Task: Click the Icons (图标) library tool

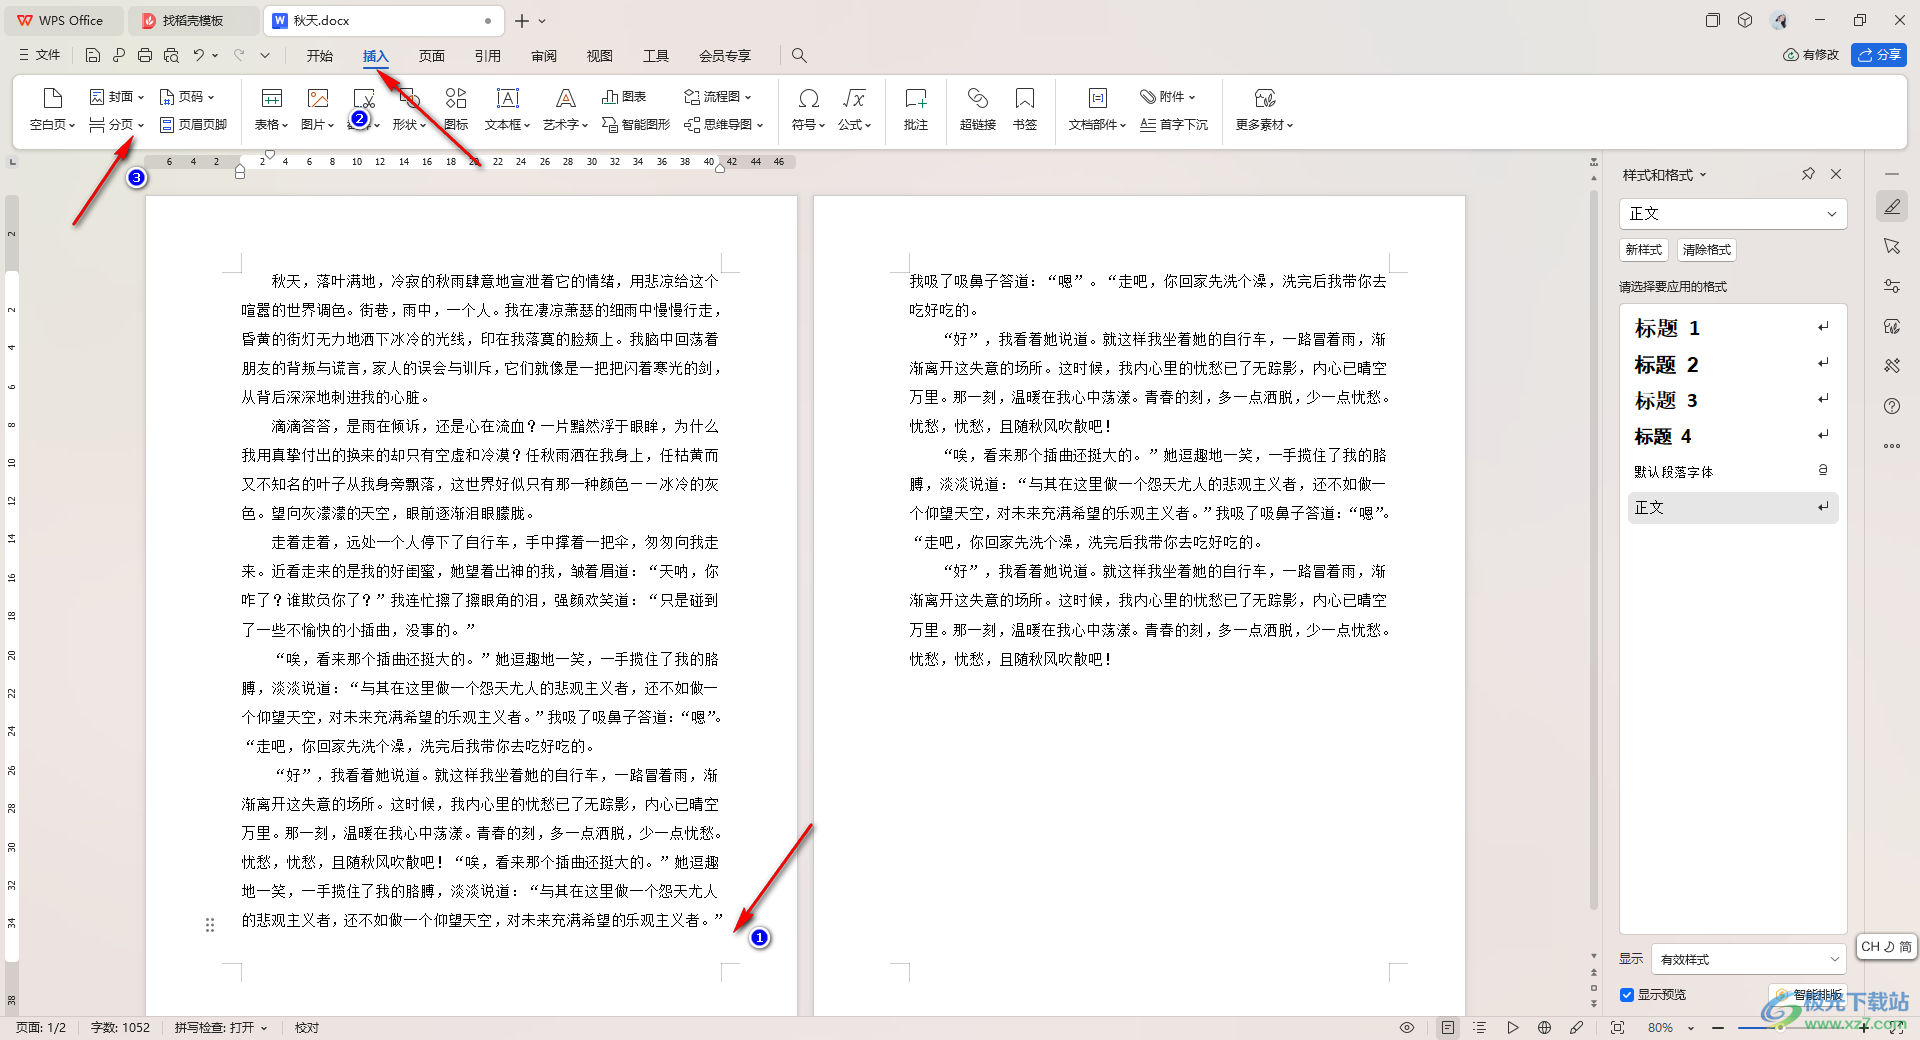Action: pyautogui.click(x=456, y=110)
